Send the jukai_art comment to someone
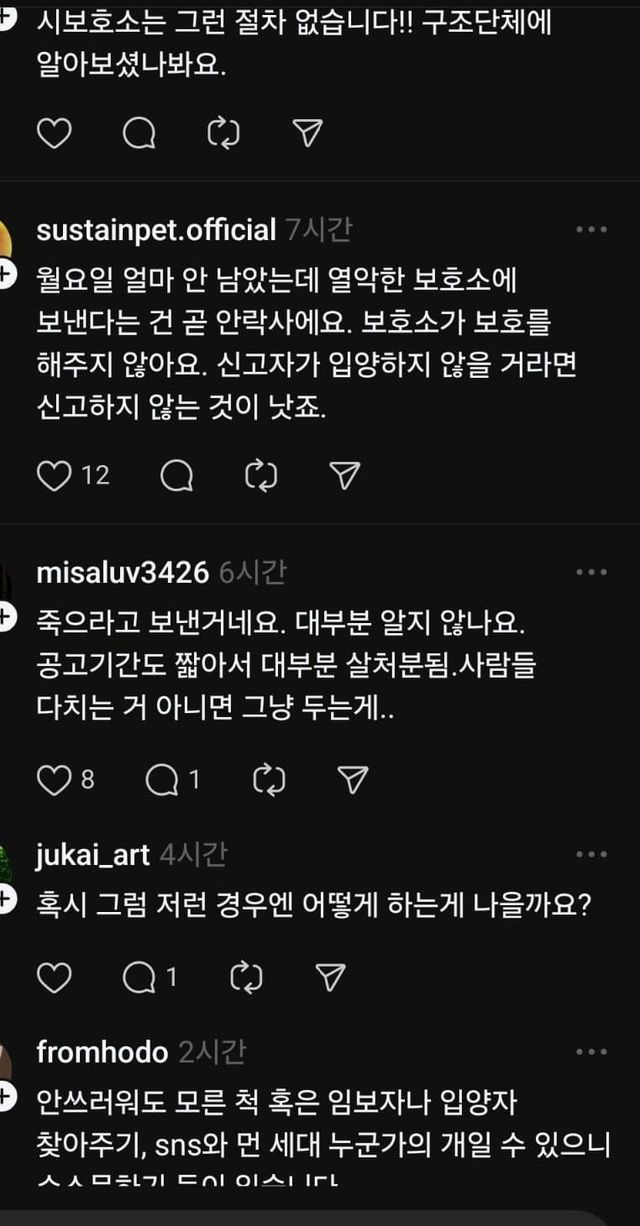 [330, 976]
